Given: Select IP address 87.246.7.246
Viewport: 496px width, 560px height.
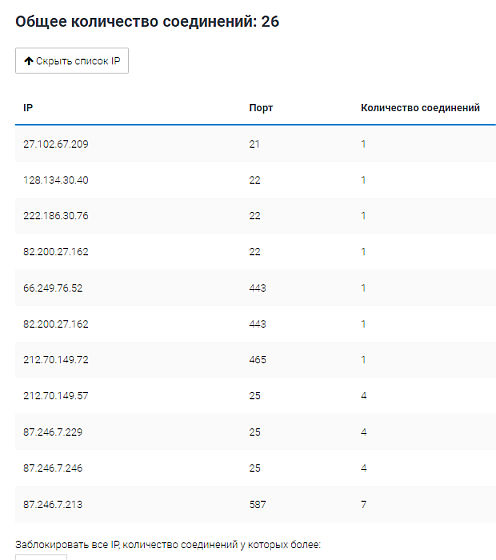Looking at the screenshot, I should click(53, 468).
